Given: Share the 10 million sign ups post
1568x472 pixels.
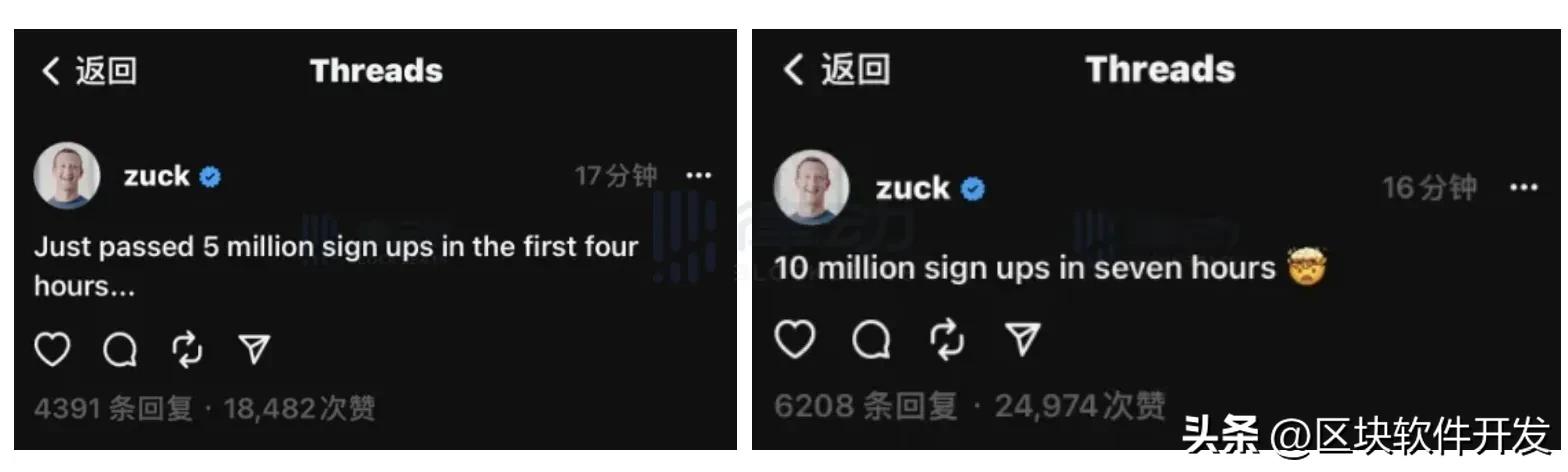Looking at the screenshot, I should pos(1023,339).
